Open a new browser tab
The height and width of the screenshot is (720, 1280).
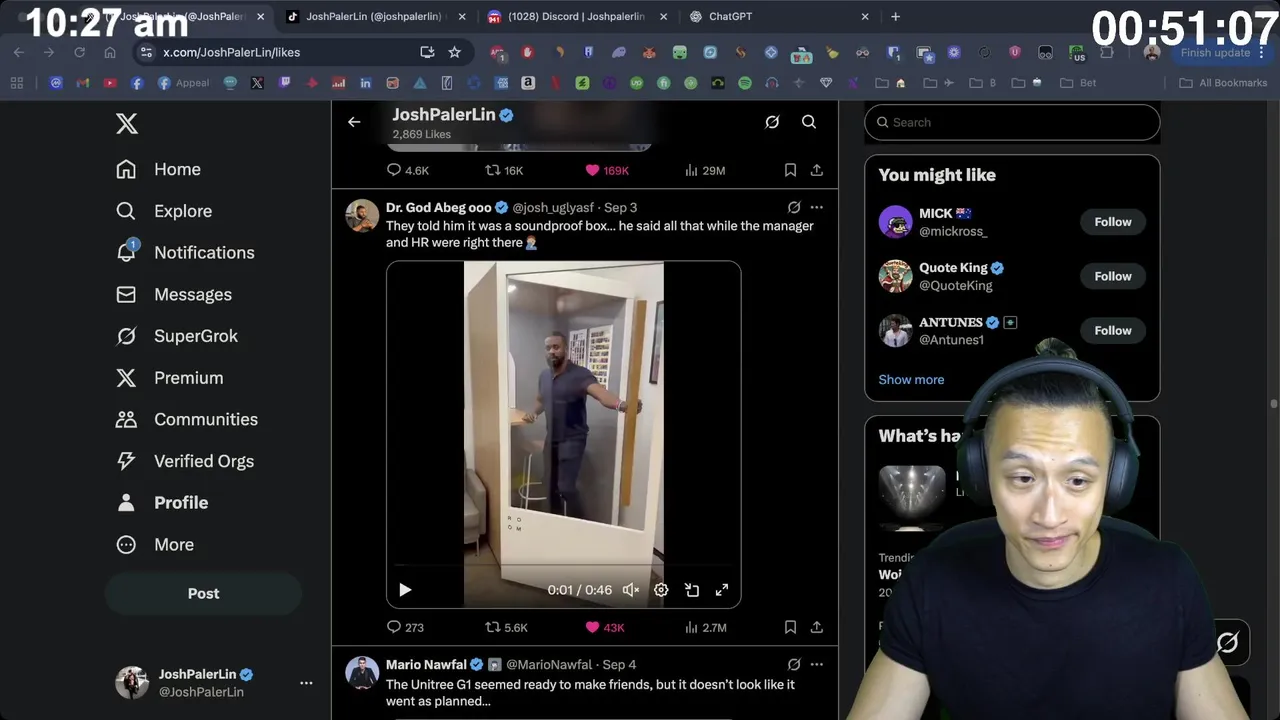tap(895, 16)
